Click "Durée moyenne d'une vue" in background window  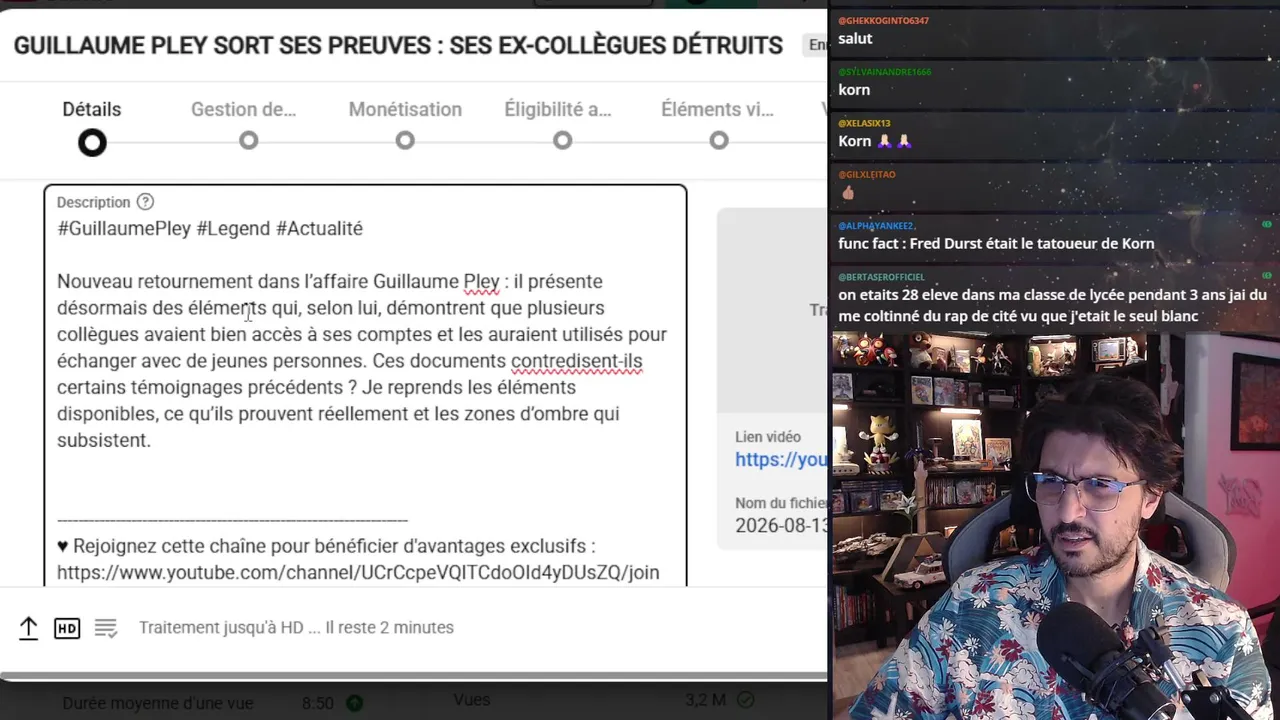pyautogui.click(x=158, y=703)
